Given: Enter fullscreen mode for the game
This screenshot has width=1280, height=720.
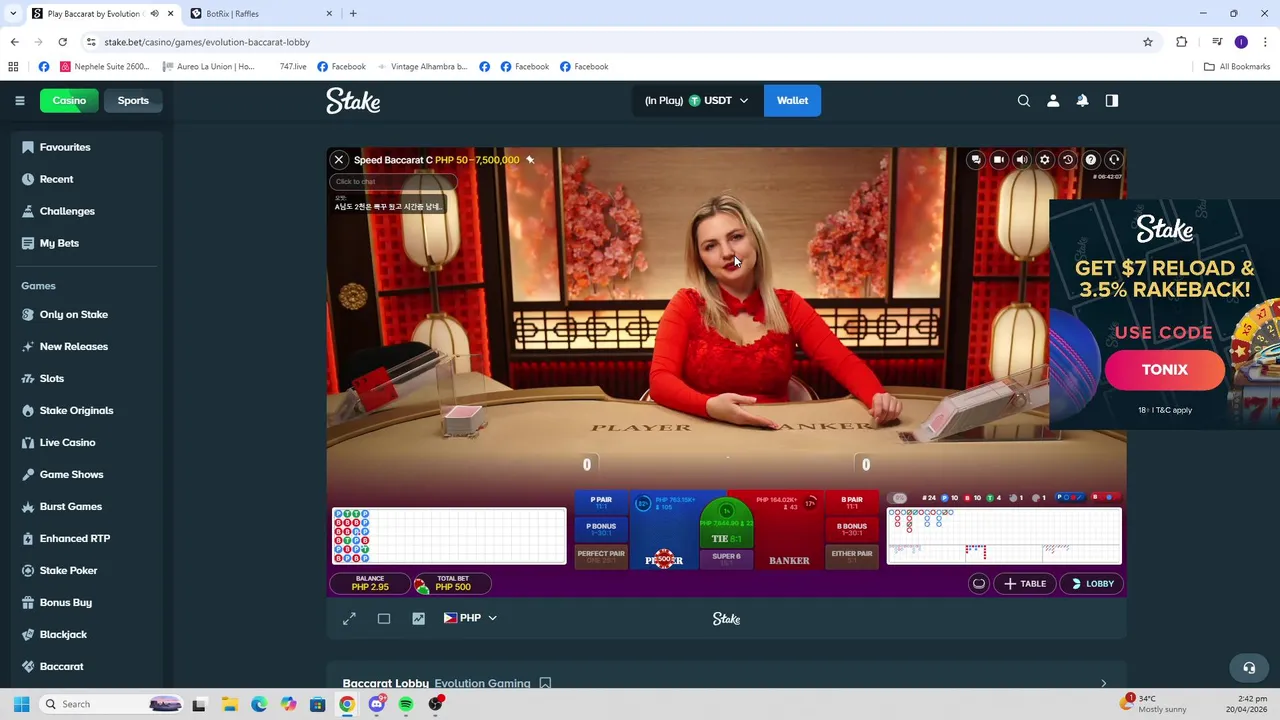Looking at the screenshot, I should click(349, 619).
